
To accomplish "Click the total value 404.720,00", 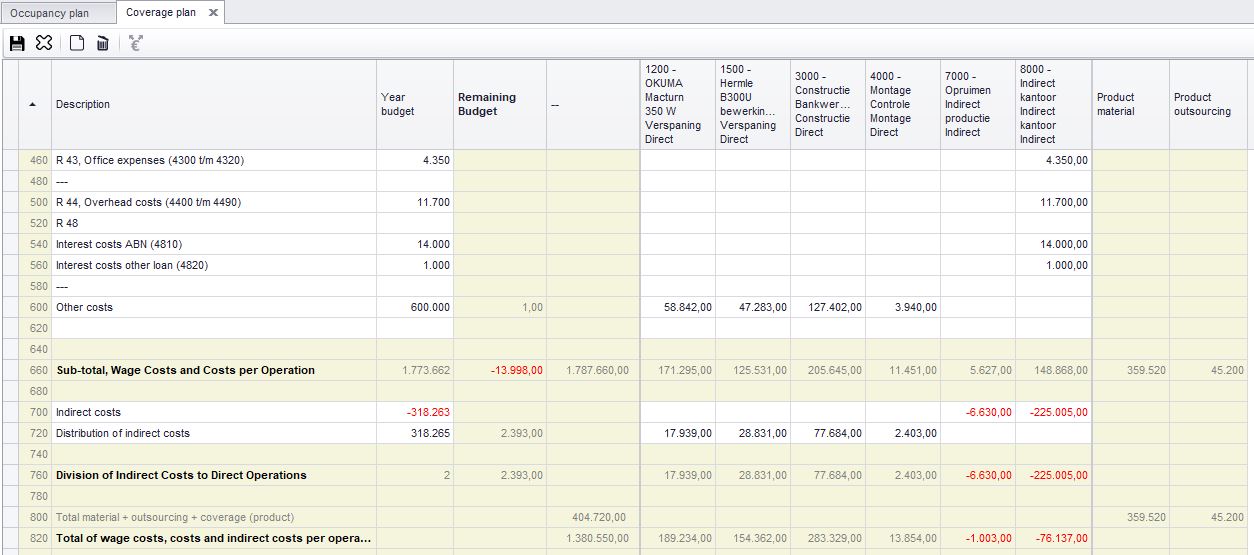I will pyautogui.click(x=593, y=517).
